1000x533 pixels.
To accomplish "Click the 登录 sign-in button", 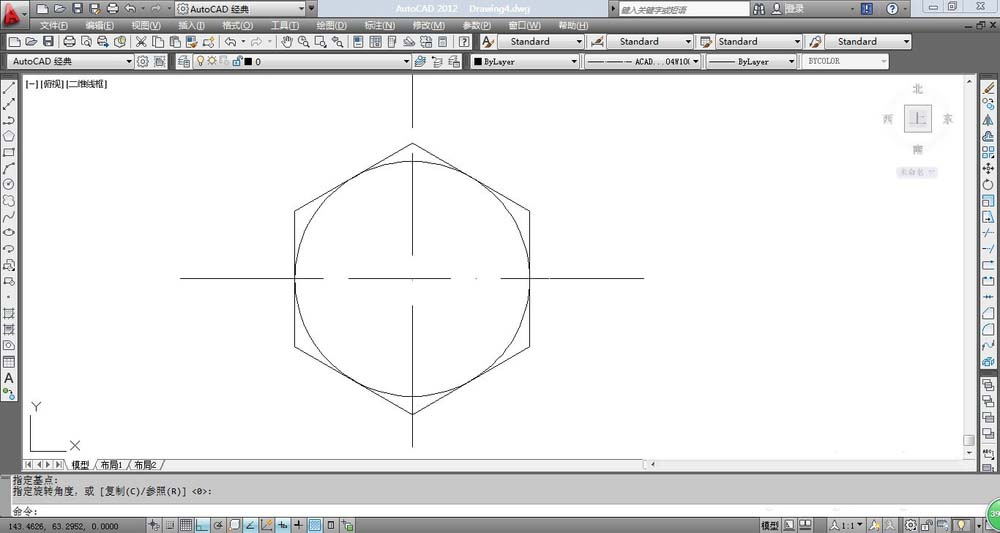I will (x=794, y=8).
